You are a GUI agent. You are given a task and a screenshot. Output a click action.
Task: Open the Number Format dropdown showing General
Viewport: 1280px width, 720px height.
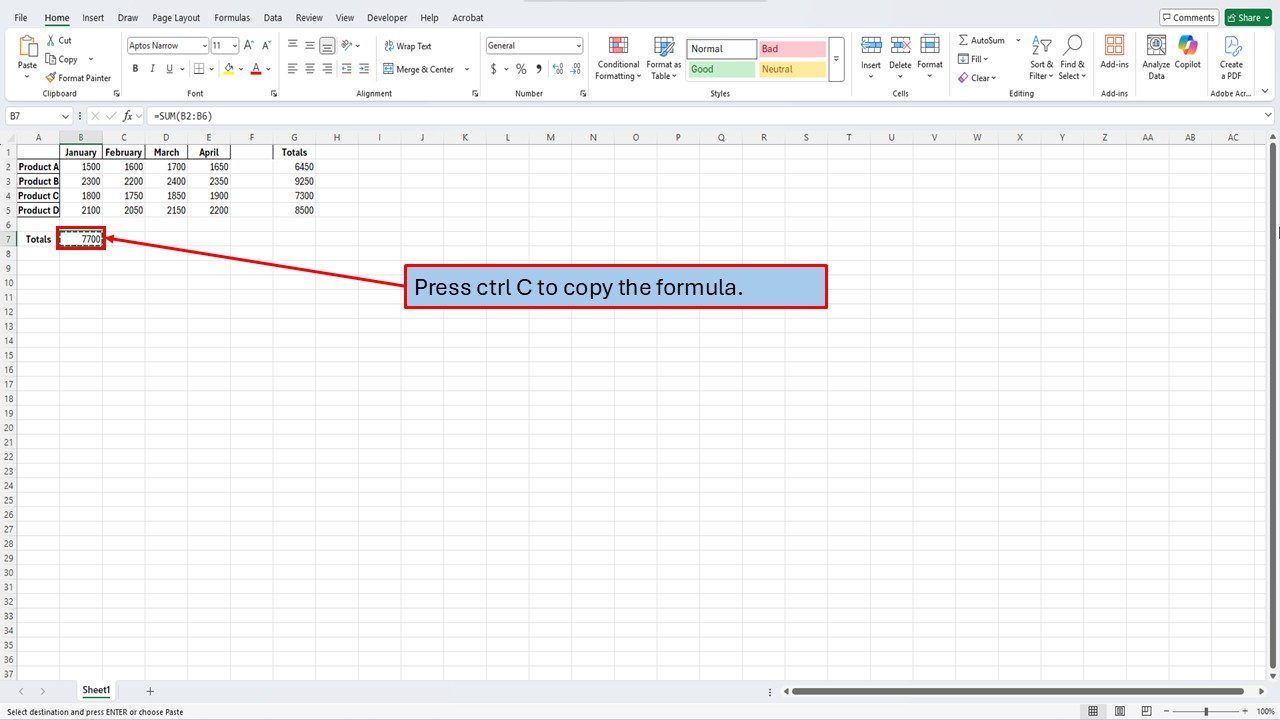coord(533,45)
